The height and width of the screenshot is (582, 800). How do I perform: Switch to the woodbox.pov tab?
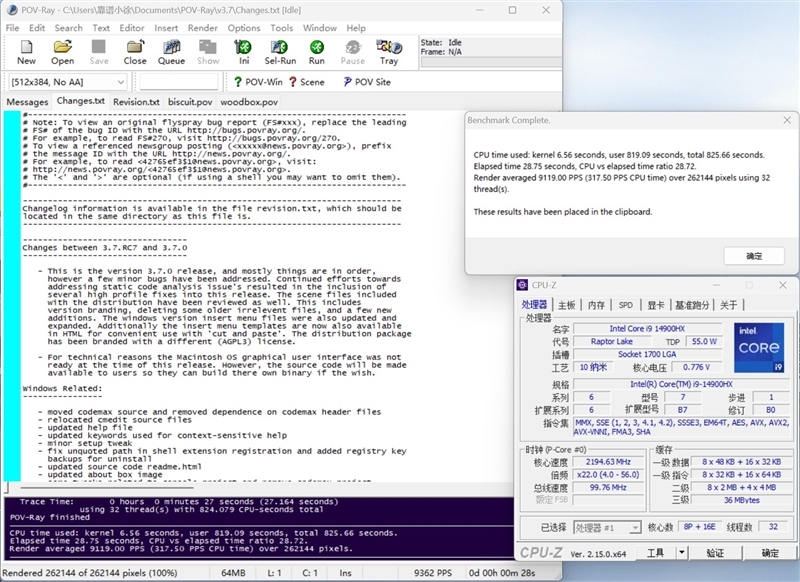pos(249,102)
